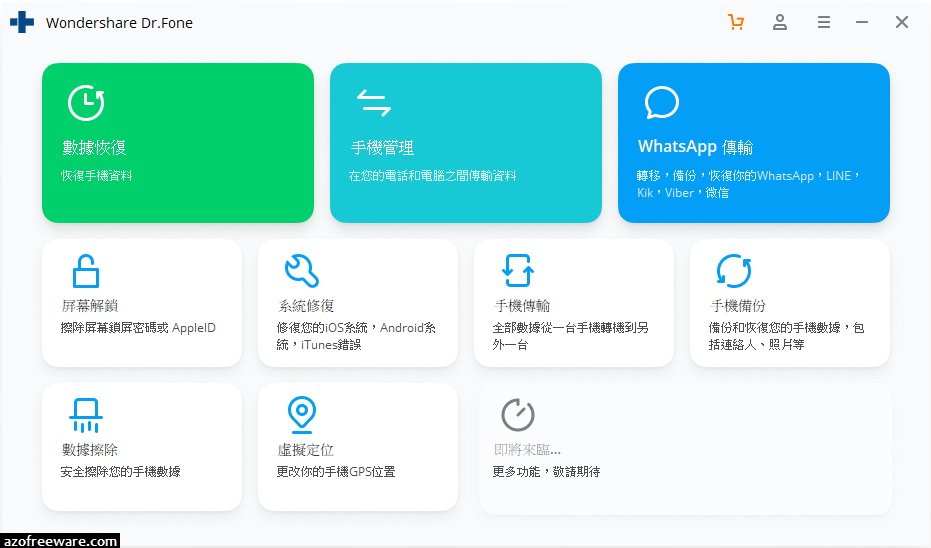Click the 安全擦除您的手機數據 description
This screenshot has height=548, width=931.
tap(121, 471)
